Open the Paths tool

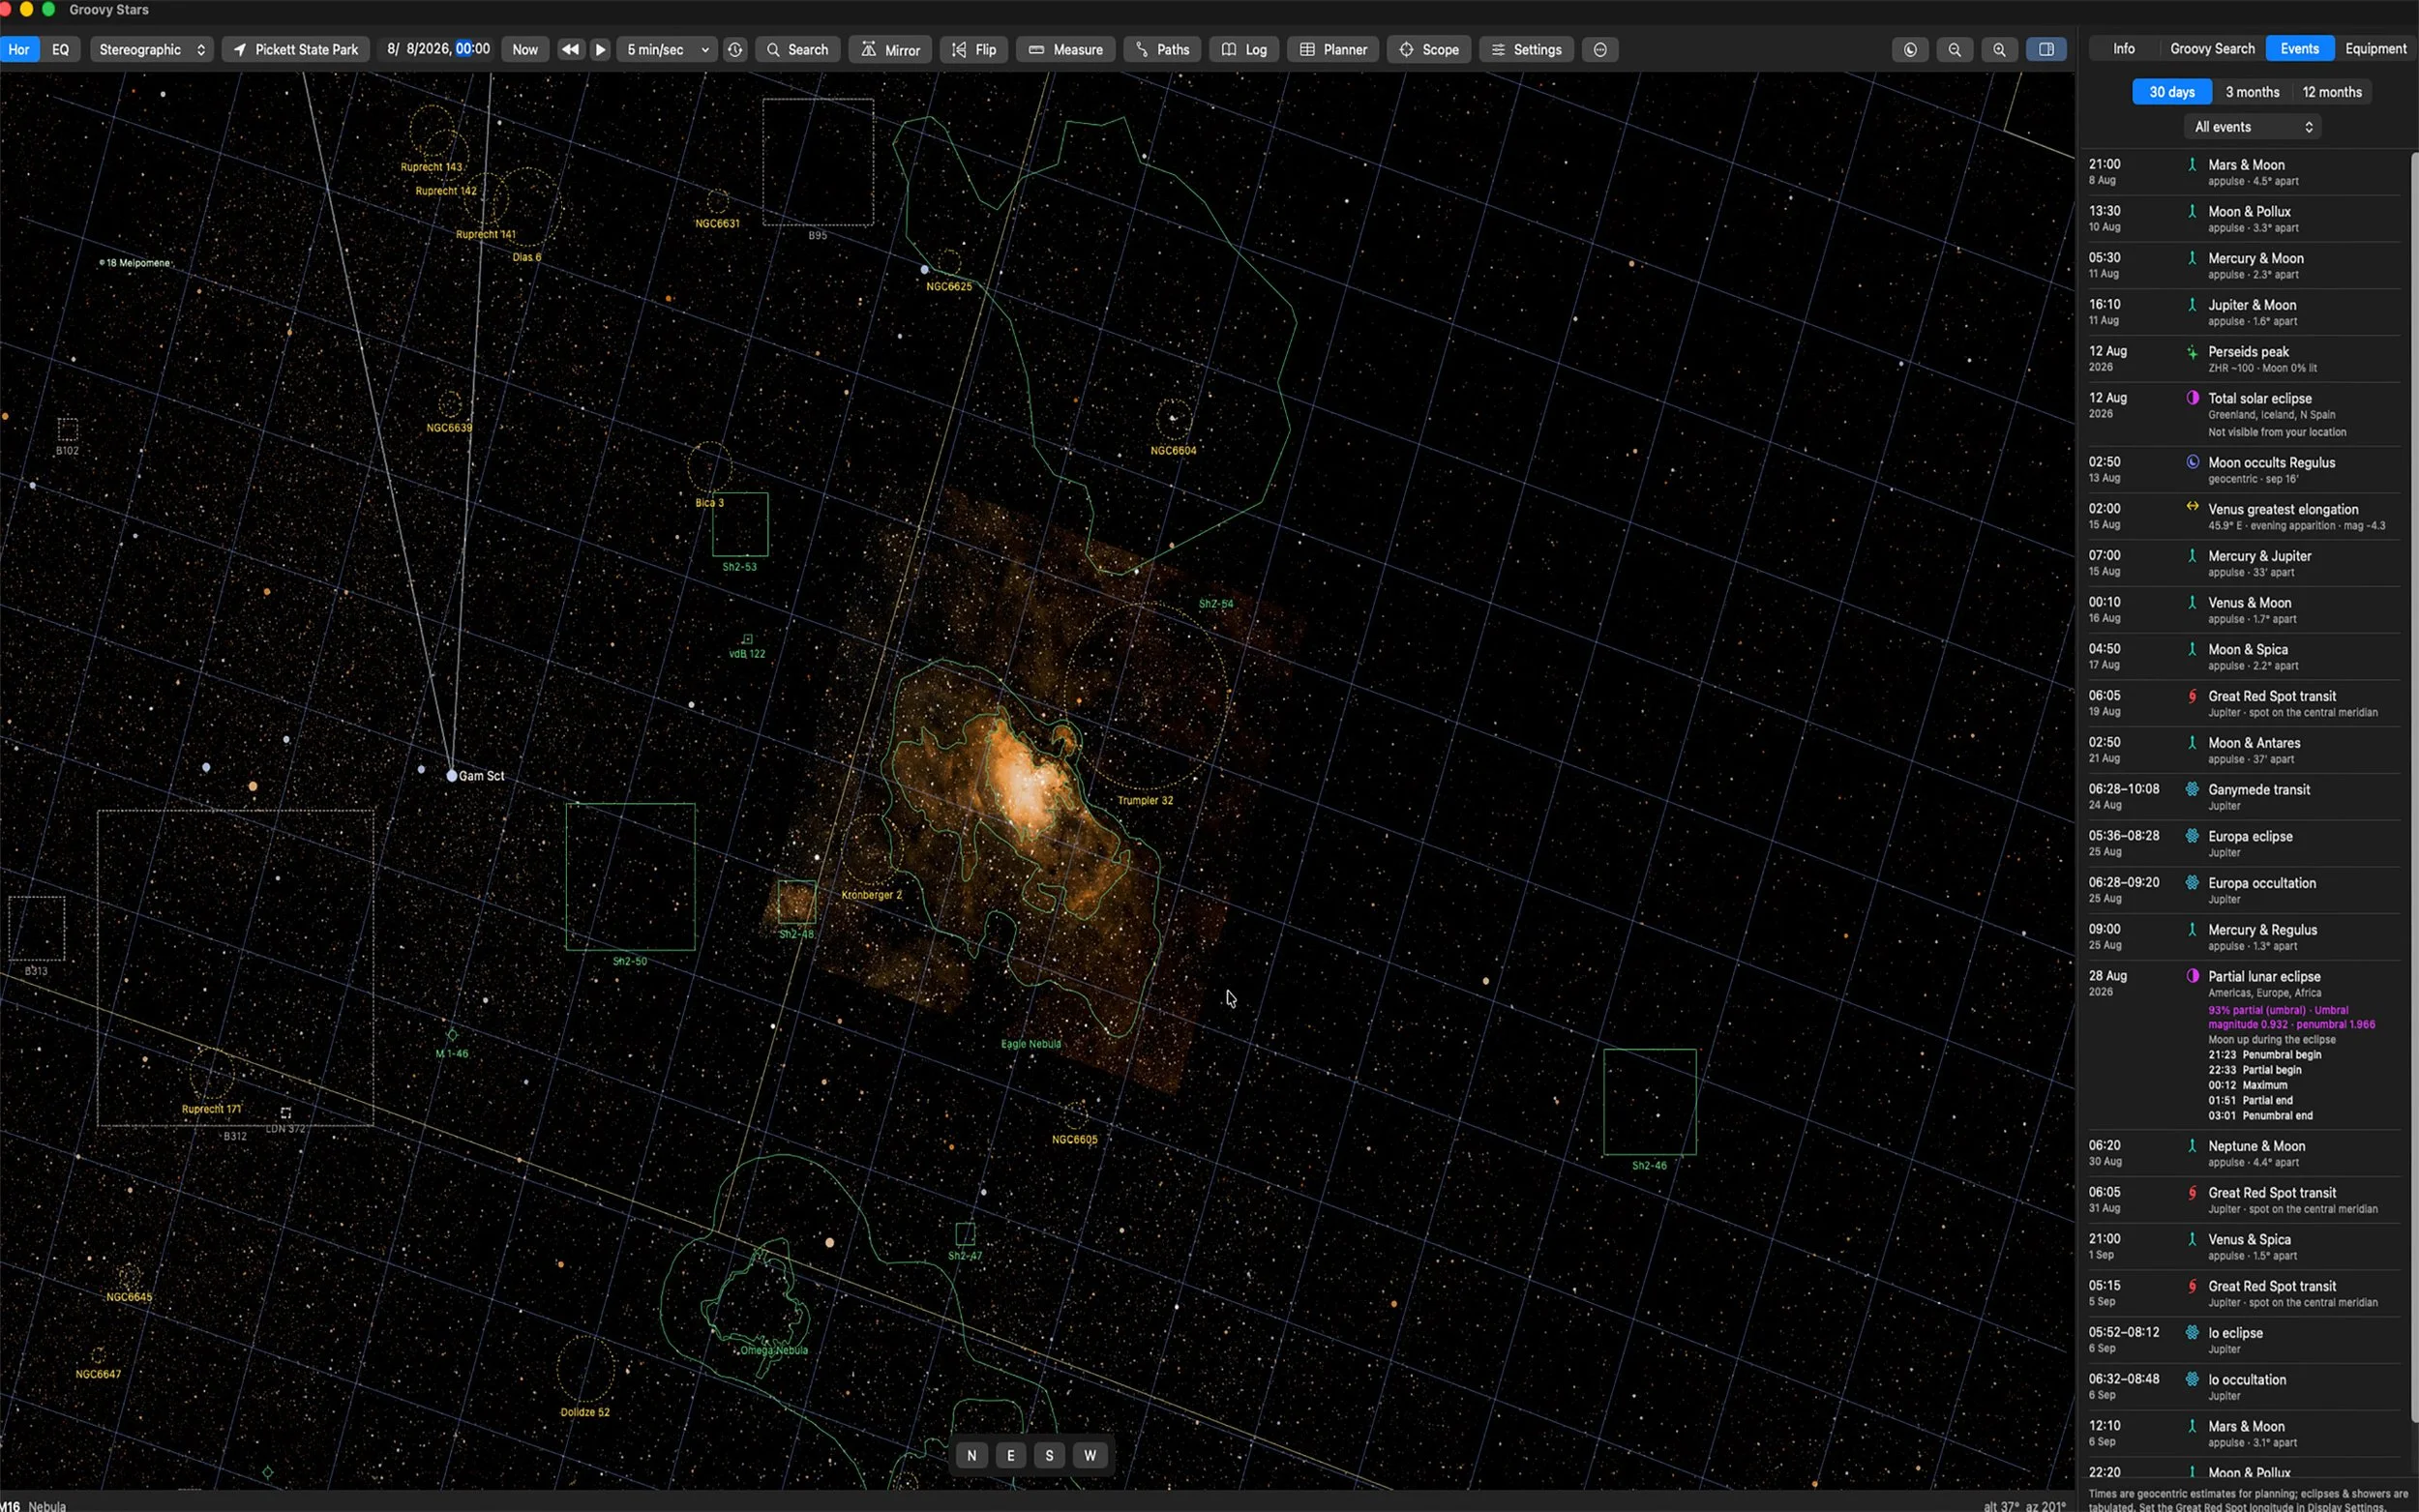[x=1162, y=49]
